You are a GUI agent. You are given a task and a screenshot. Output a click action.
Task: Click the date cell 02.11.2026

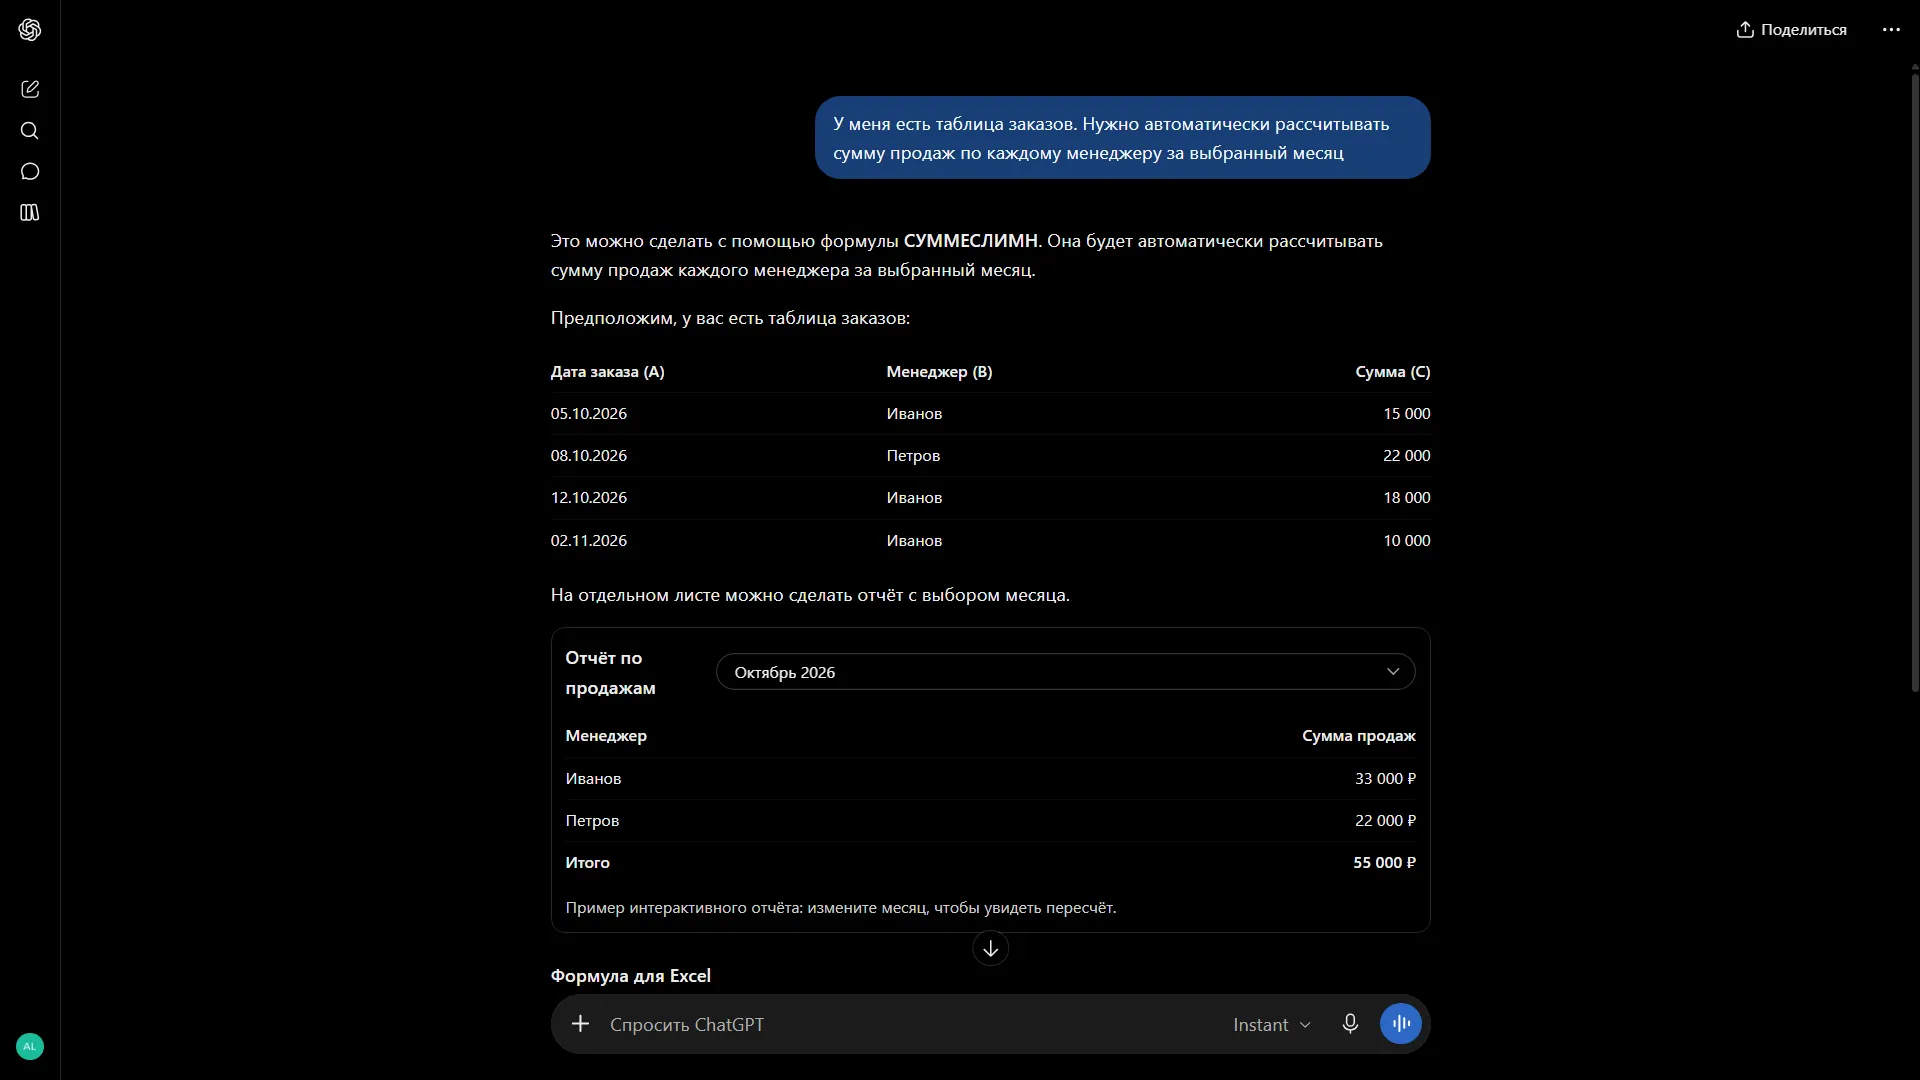pos(589,541)
